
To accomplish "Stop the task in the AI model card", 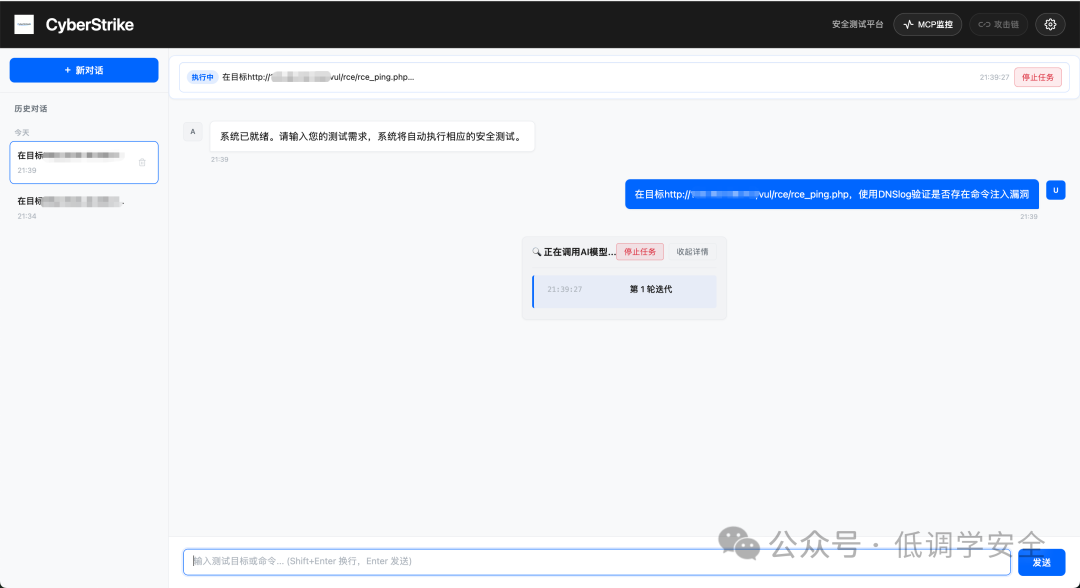I will coord(640,252).
